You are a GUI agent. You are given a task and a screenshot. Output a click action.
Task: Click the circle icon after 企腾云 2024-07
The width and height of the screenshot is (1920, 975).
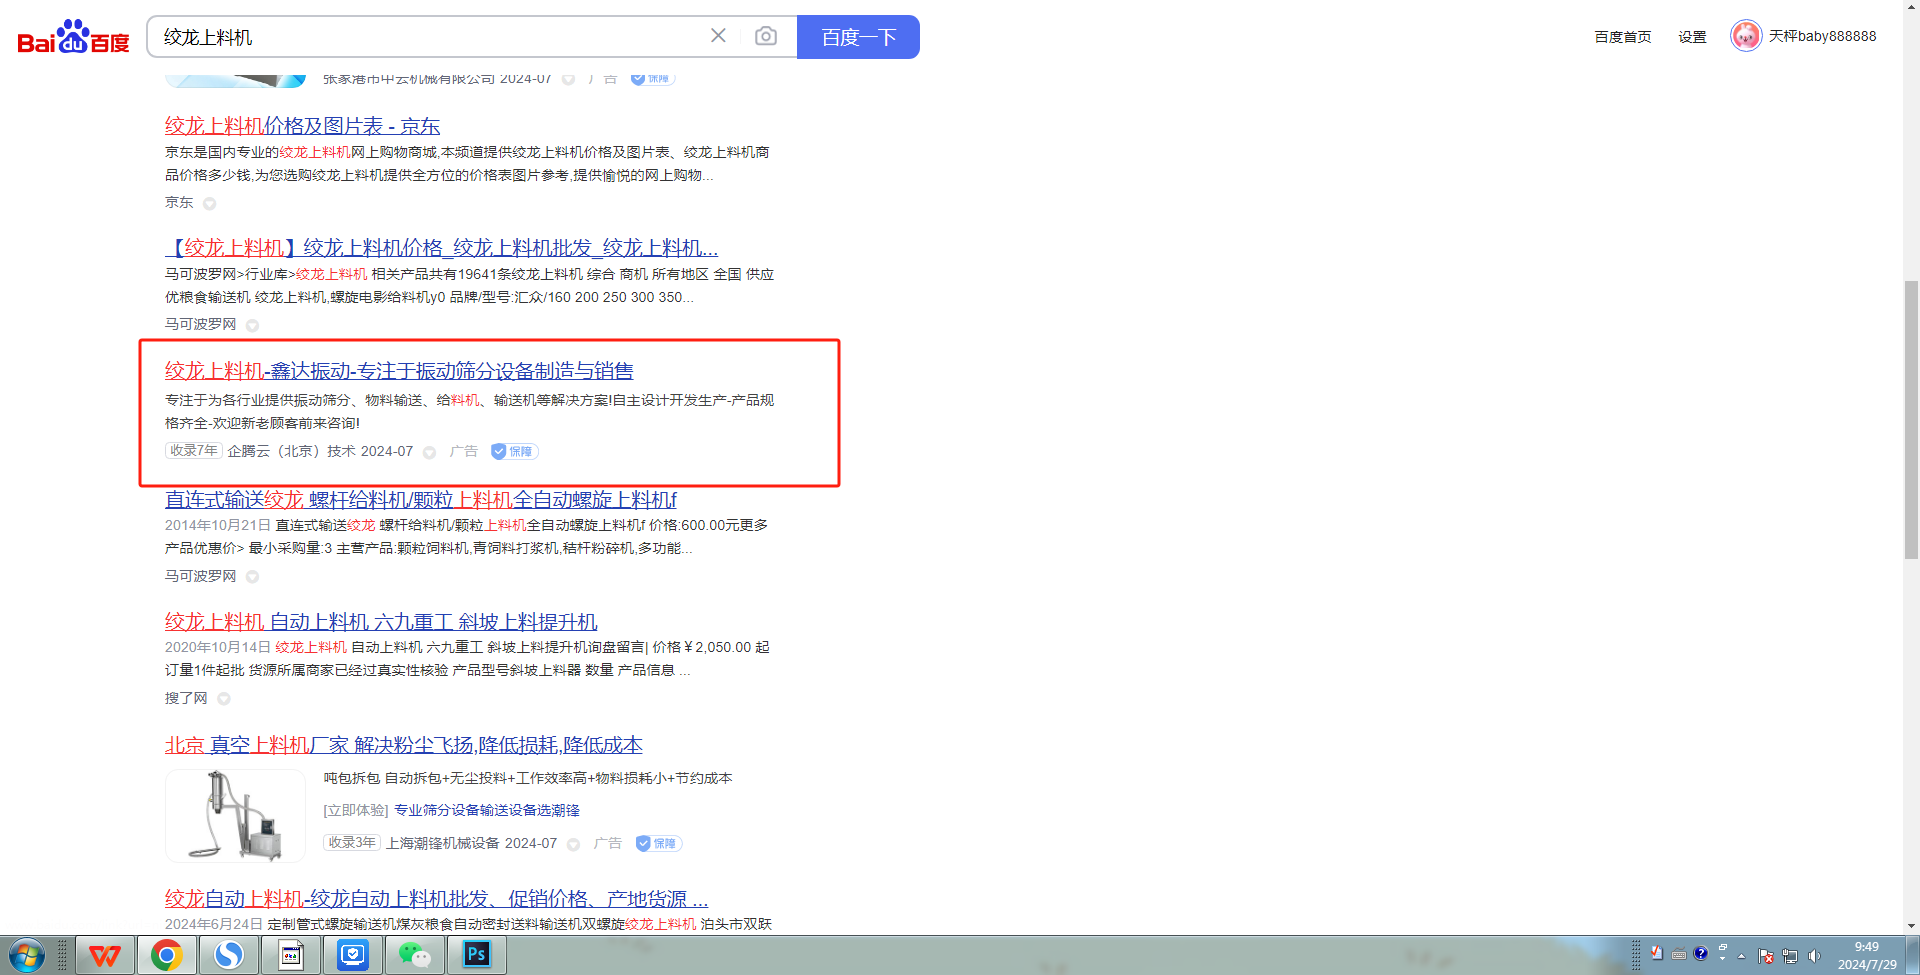tap(429, 452)
